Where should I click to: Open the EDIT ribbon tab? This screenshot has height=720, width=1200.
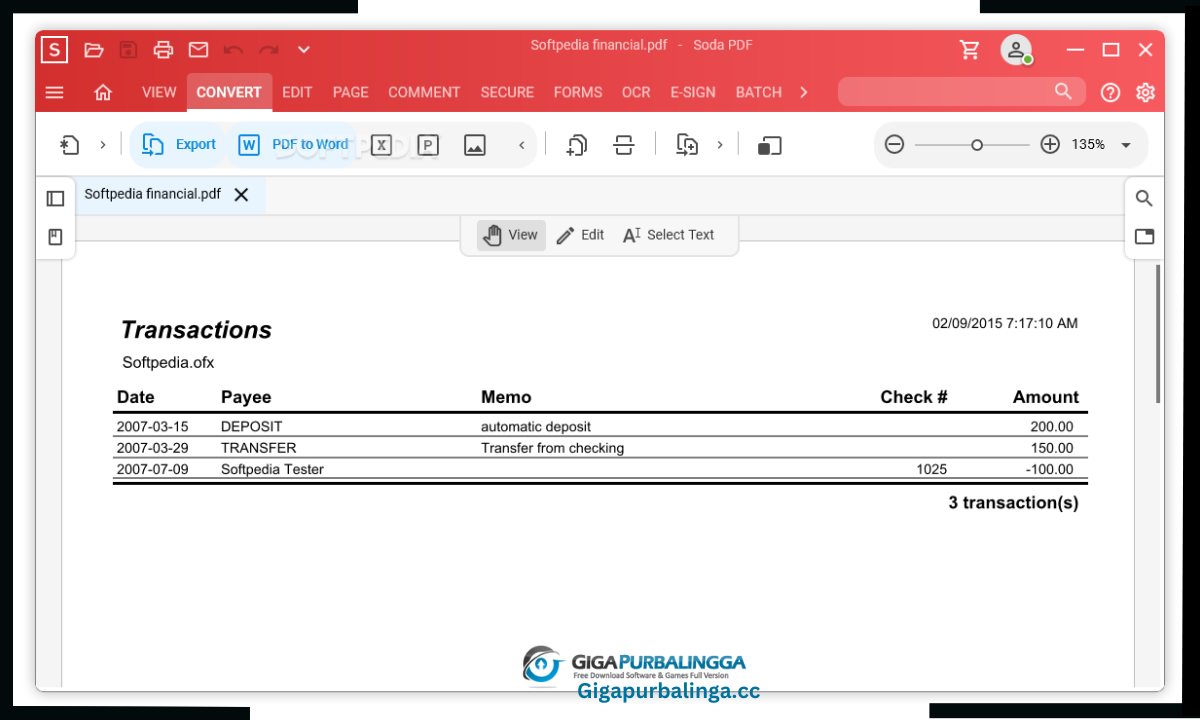coord(297,92)
